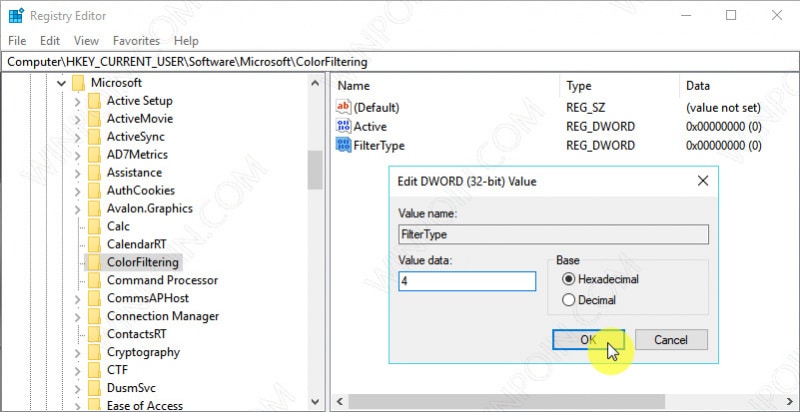Click the Assistance folder icon
Image resolution: width=800 pixels, height=412 pixels.
[94, 172]
